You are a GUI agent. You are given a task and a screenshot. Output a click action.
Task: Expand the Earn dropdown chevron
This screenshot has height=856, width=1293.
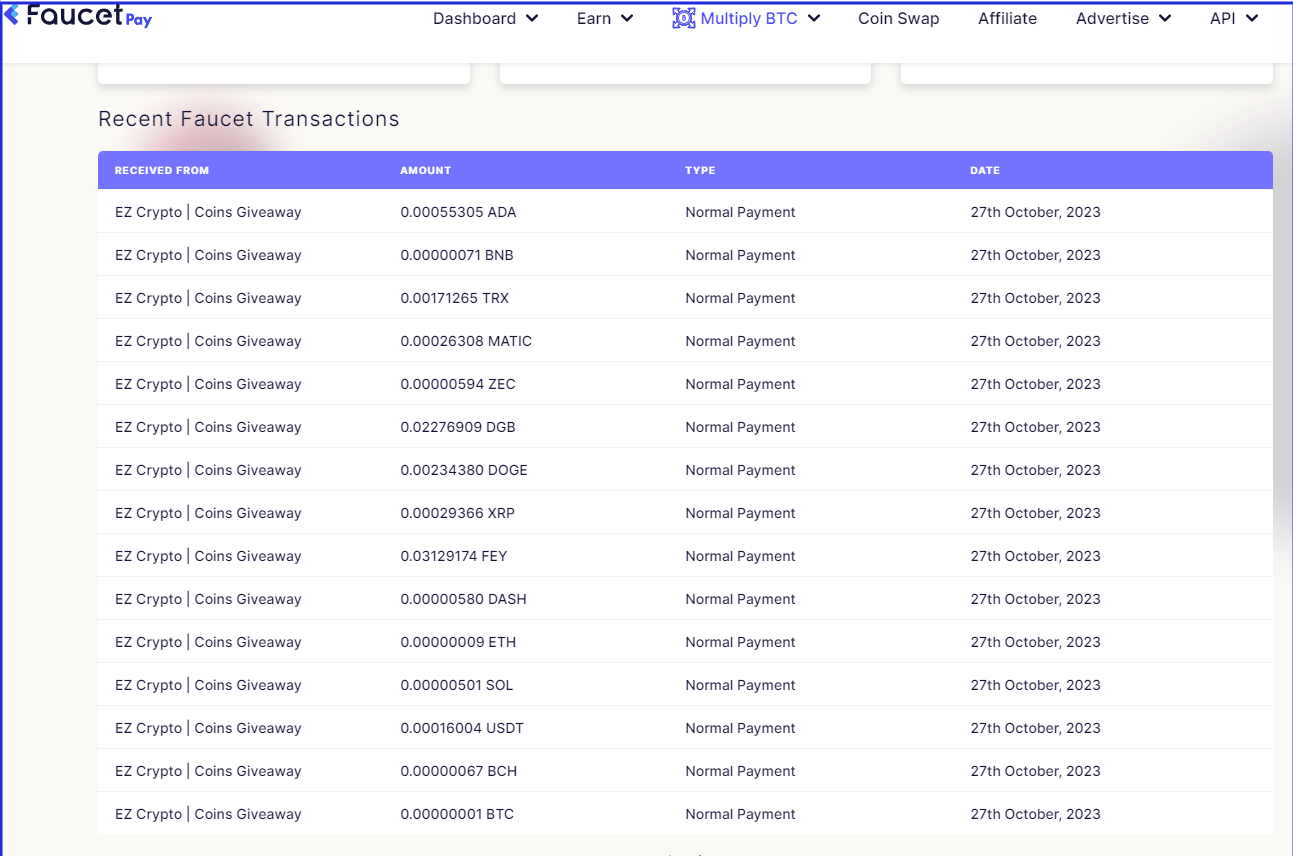pyautogui.click(x=626, y=18)
